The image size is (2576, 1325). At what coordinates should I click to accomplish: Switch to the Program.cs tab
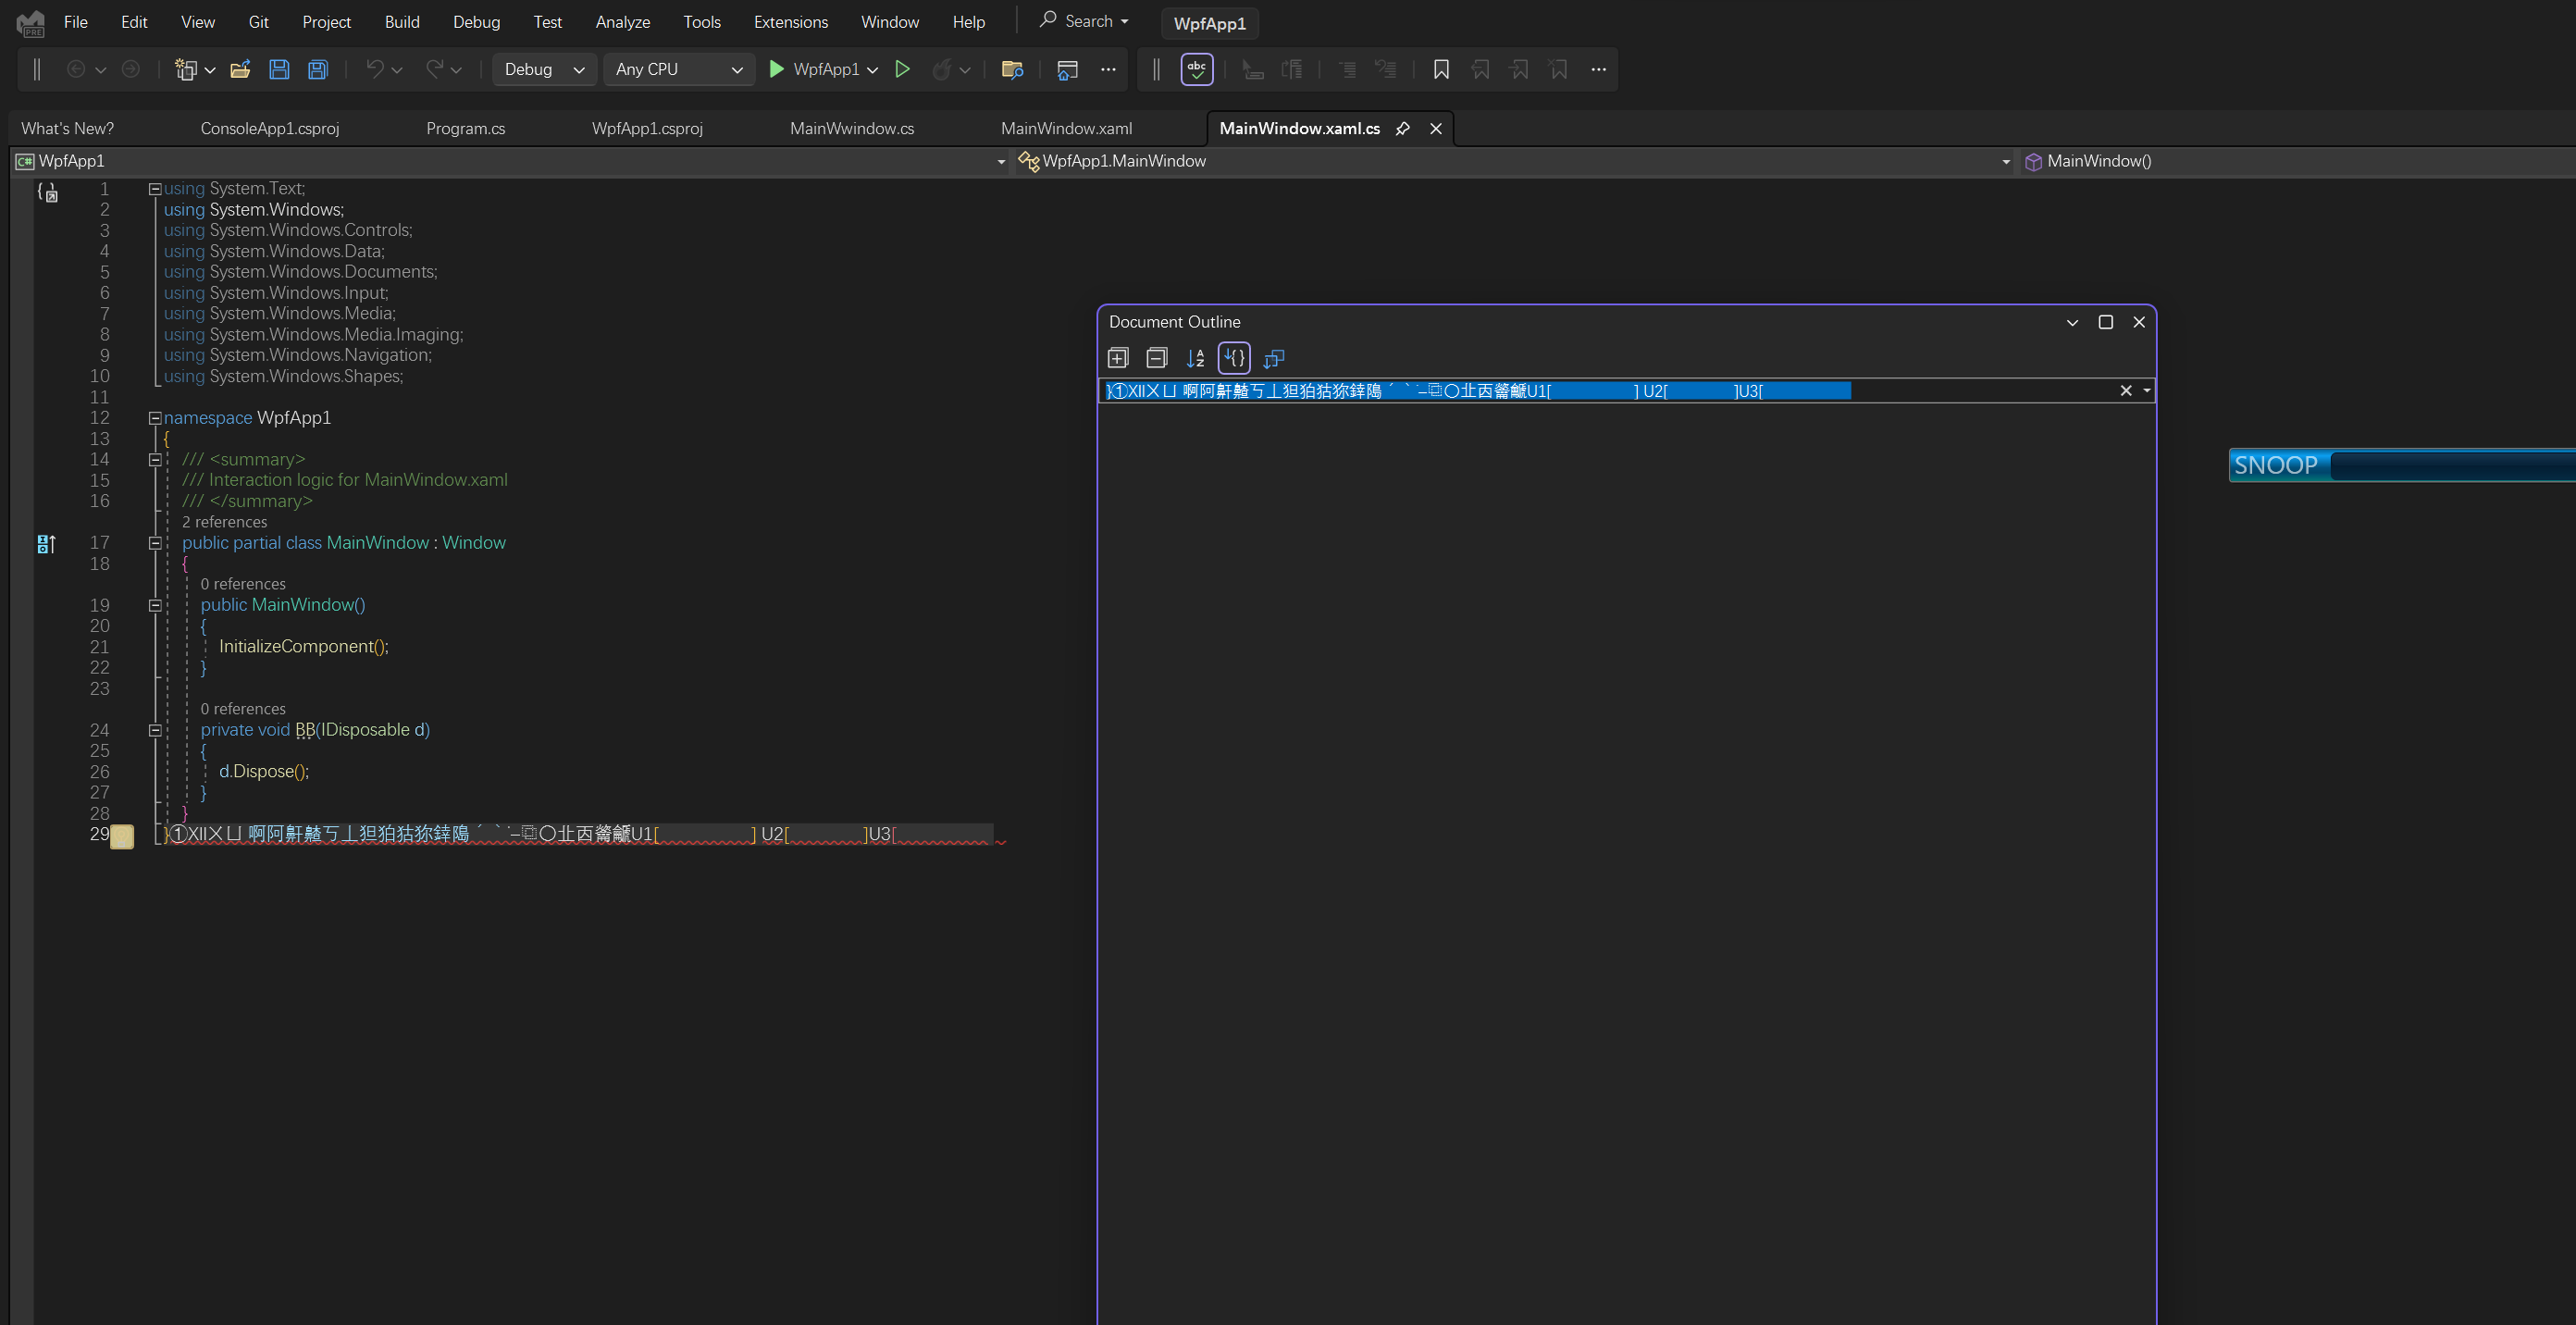pyautogui.click(x=465, y=129)
